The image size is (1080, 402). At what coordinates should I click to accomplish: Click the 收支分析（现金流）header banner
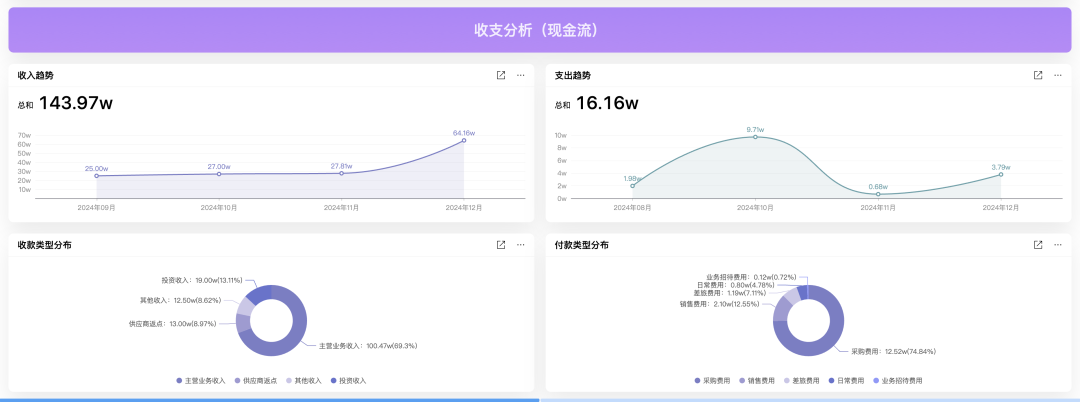click(x=539, y=30)
